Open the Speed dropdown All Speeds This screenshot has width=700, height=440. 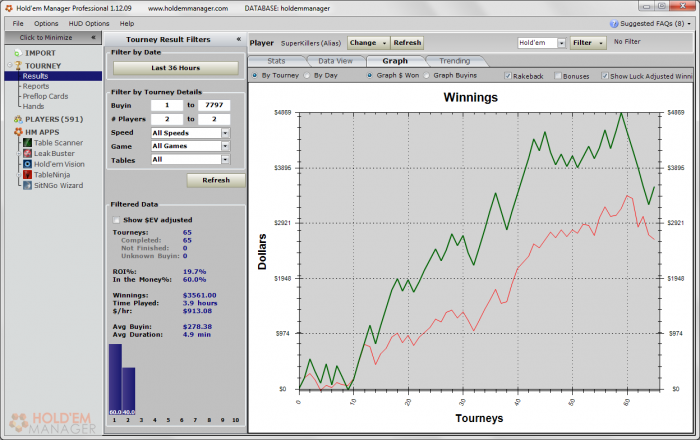pyautogui.click(x=190, y=133)
